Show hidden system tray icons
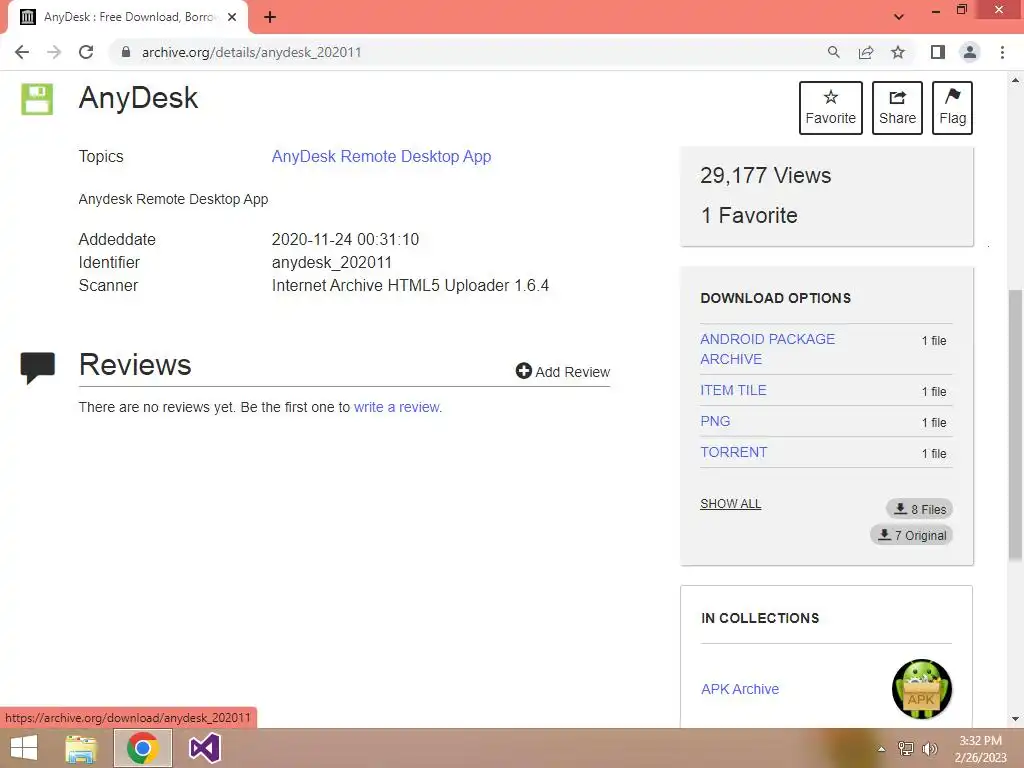1024x768 pixels. (881, 749)
